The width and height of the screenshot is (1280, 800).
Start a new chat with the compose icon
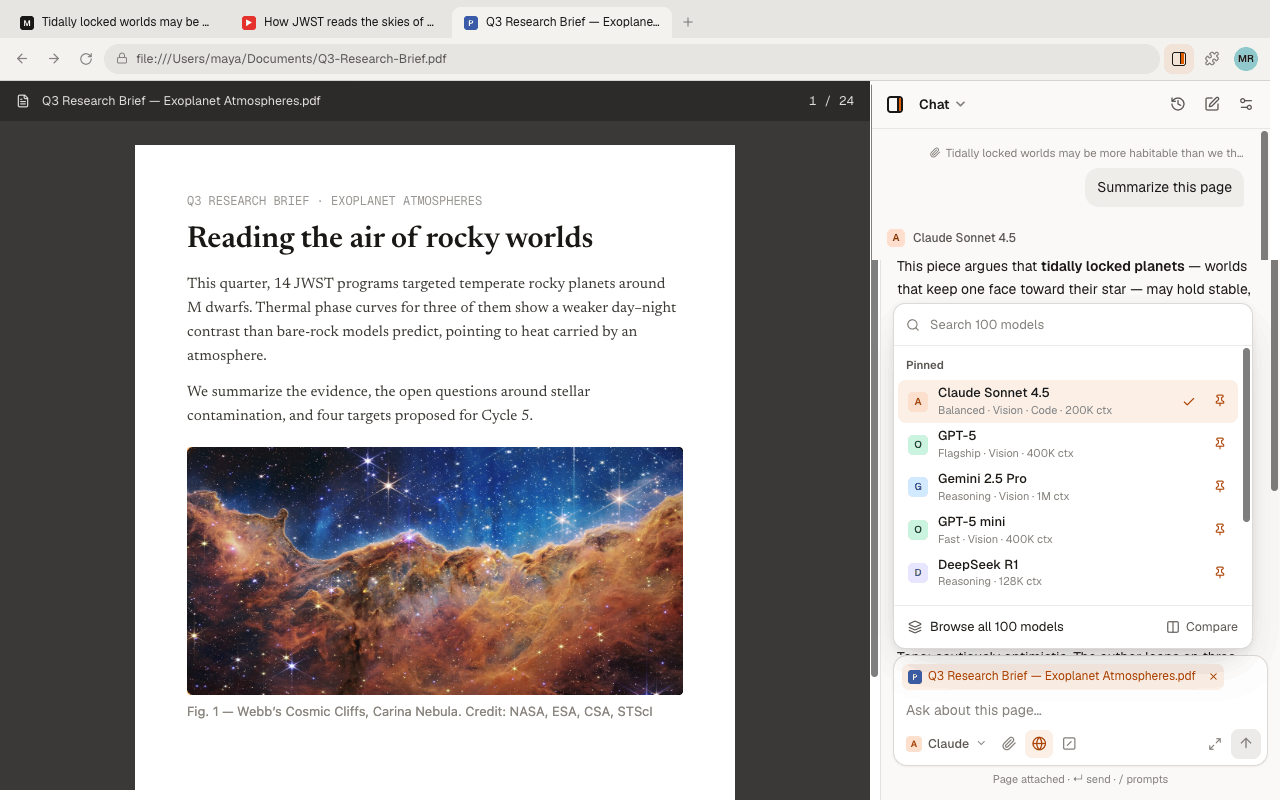[x=1212, y=104]
